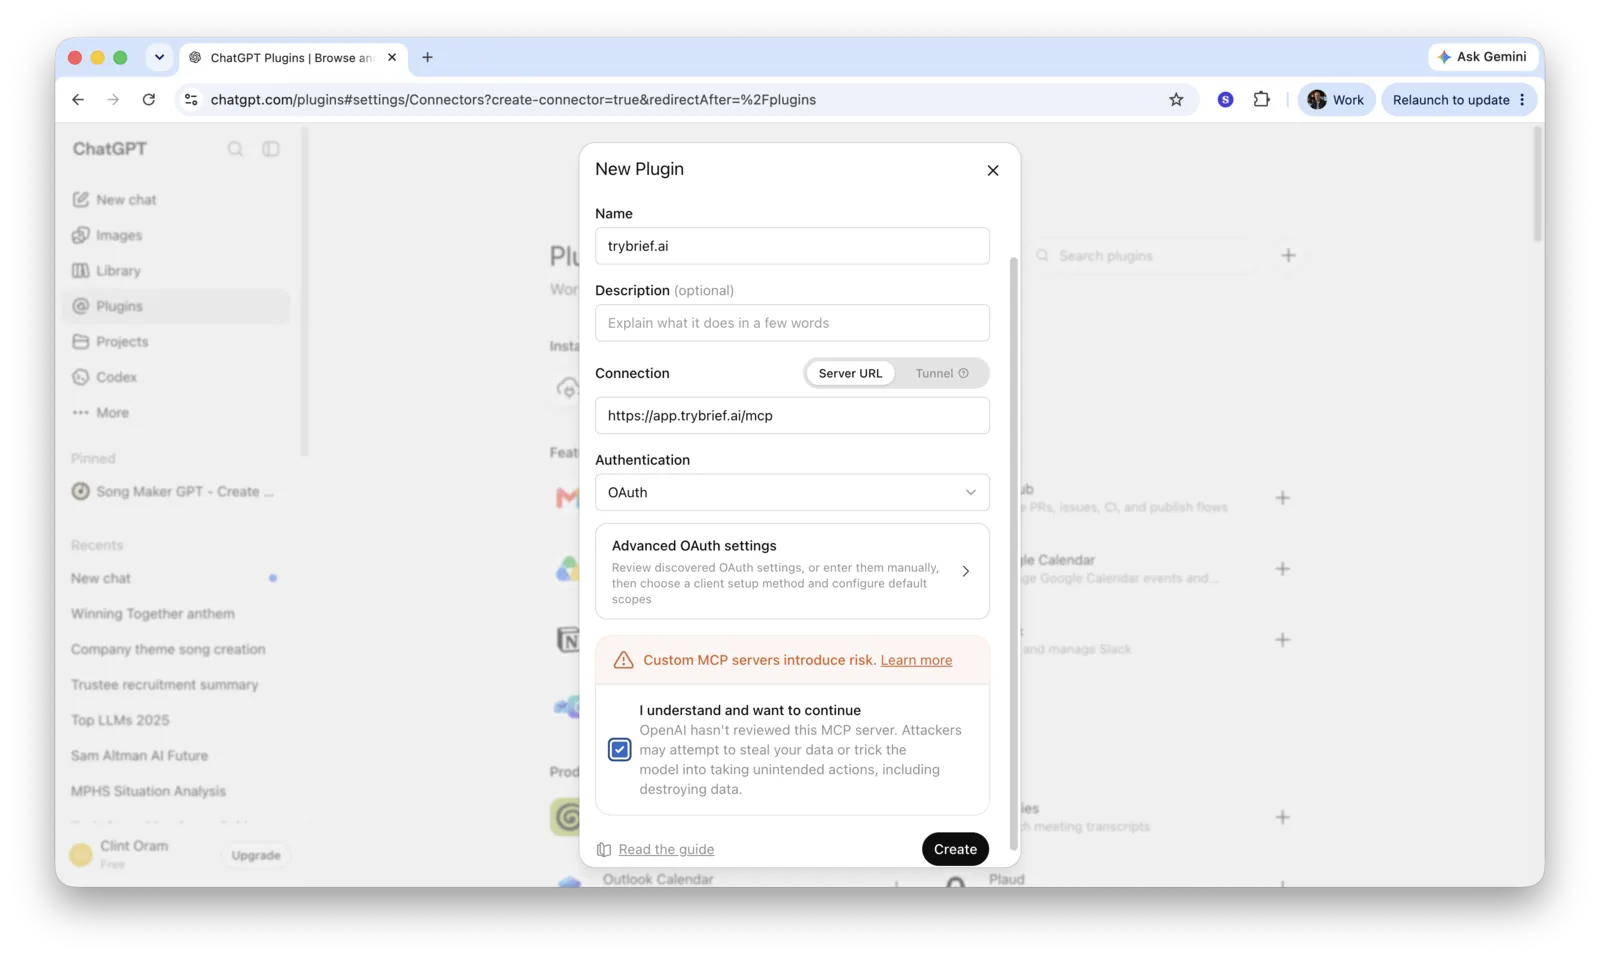Open Projects in the sidebar
The image size is (1600, 960).
pyautogui.click(x=176, y=342)
